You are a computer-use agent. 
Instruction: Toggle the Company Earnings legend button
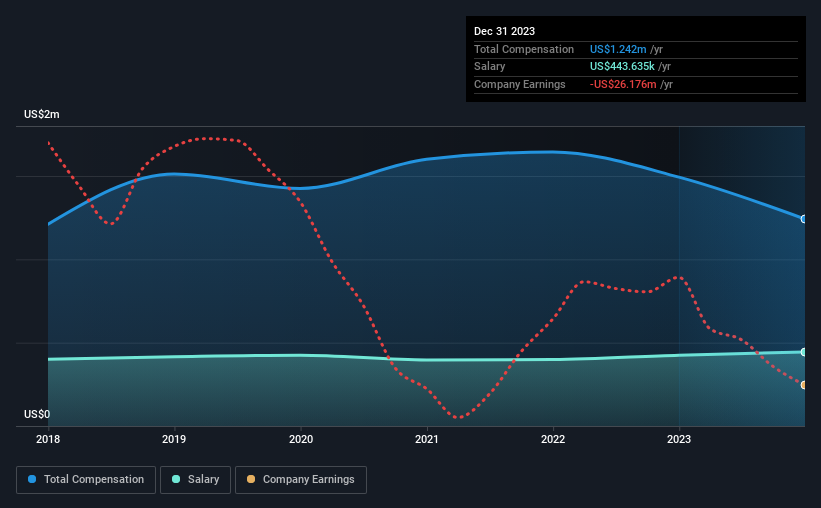[x=301, y=480]
